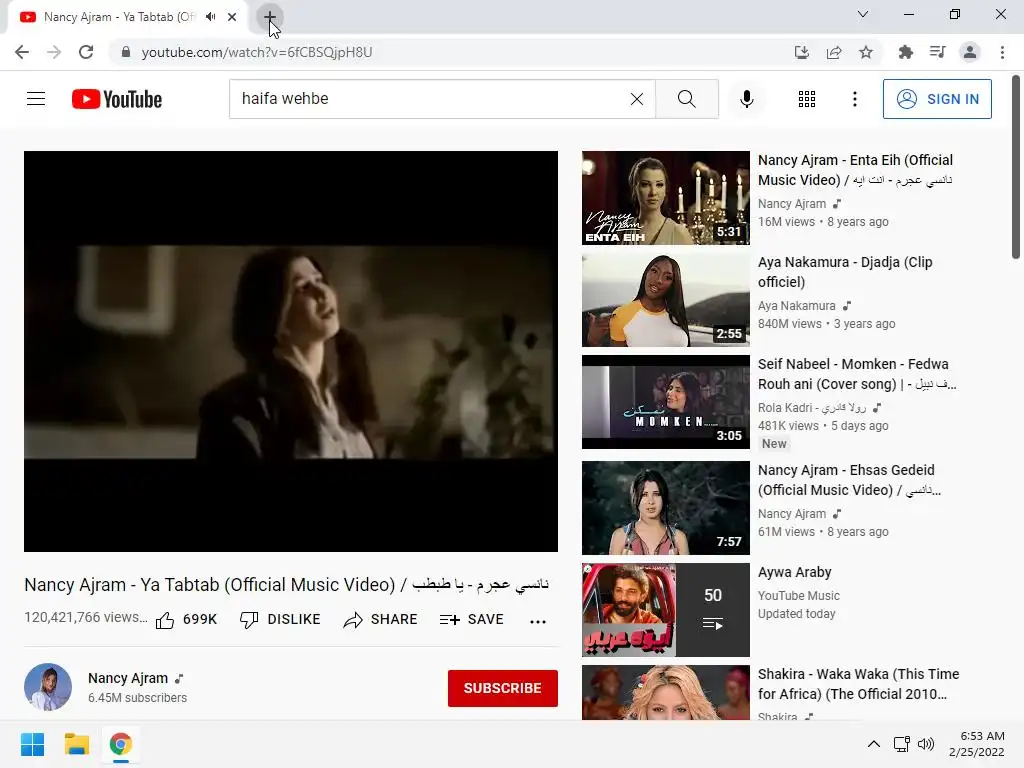Open the tab search chevron
This screenshot has width=1024, height=768.
click(863, 14)
